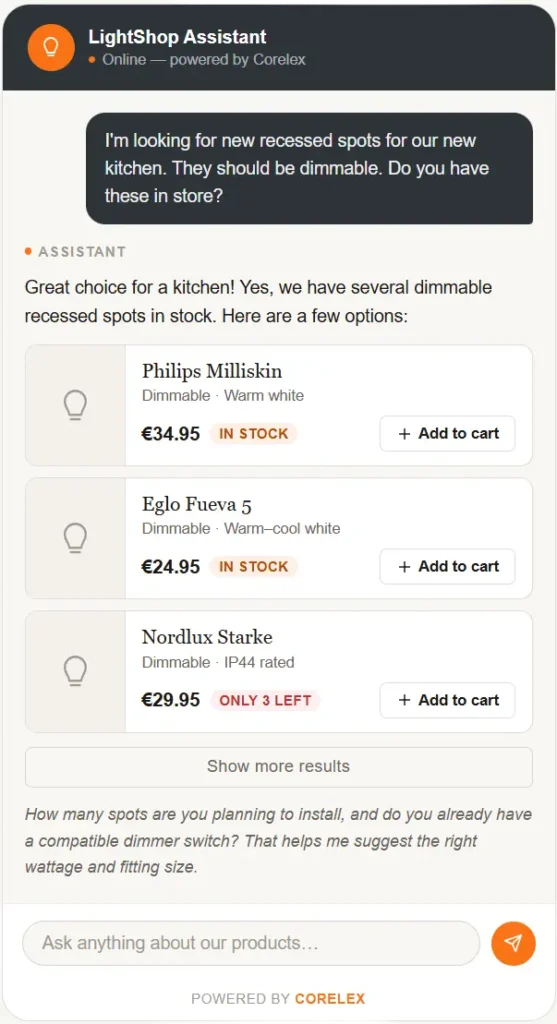Focus the Ask anything about our products field
The height and width of the screenshot is (1024, 557).
pyautogui.click(x=251, y=943)
